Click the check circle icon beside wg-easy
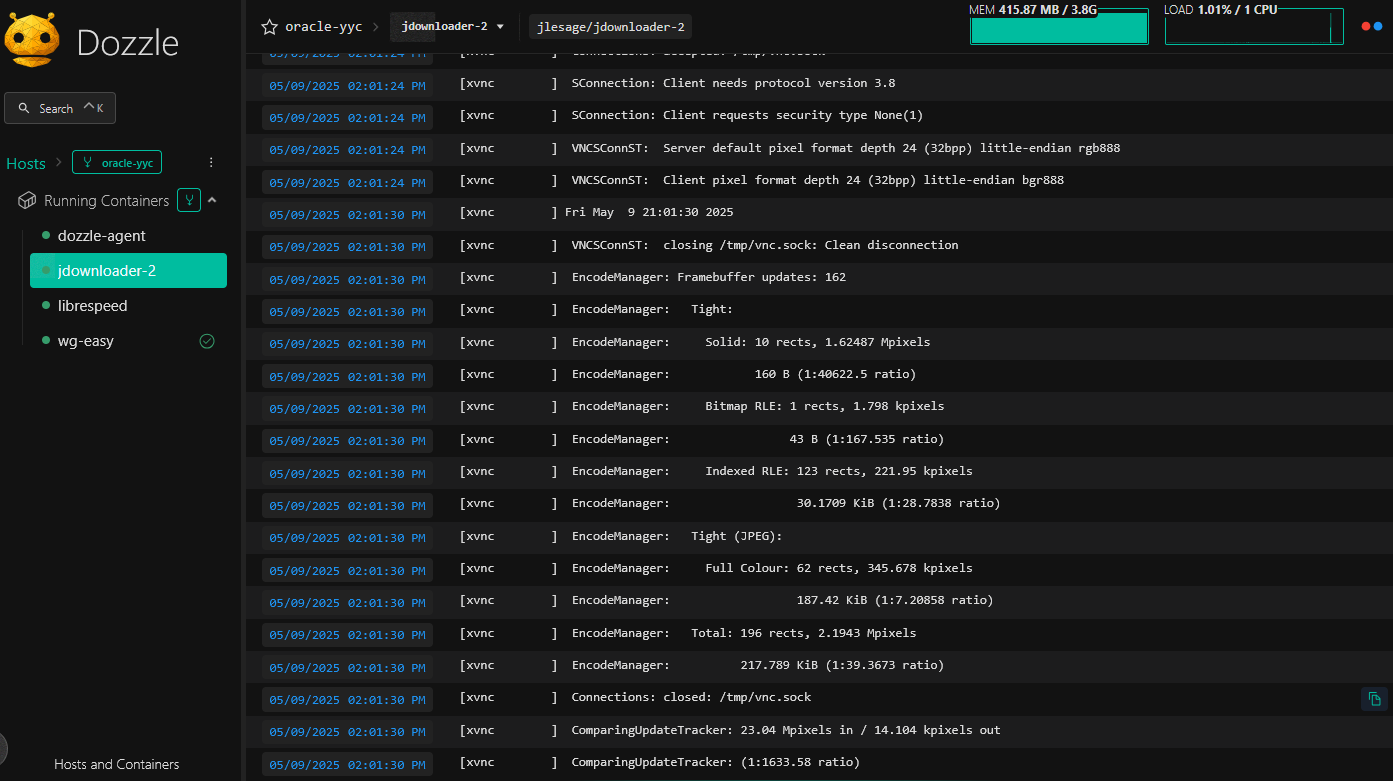The height and width of the screenshot is (781, 1393). pyautogui.click(x=207, y=341)
